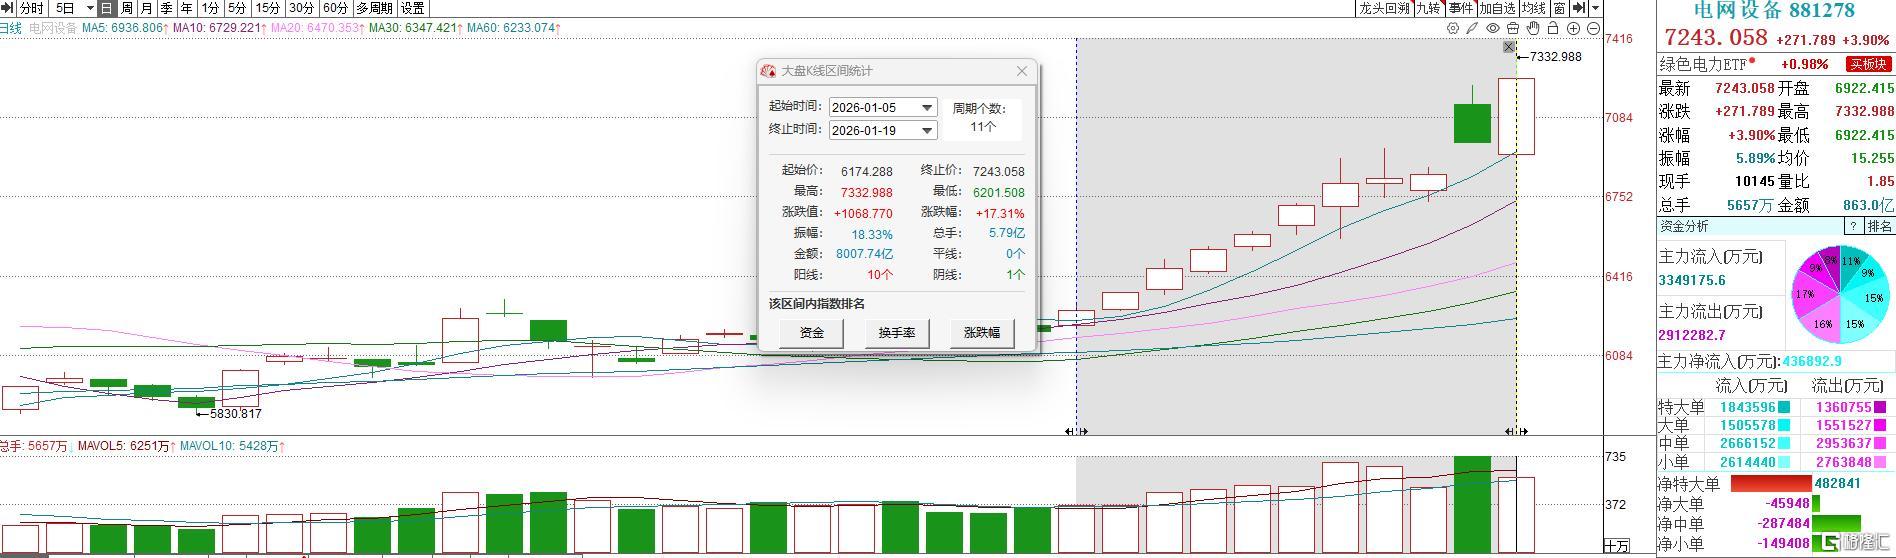This screenshot has height=558, width=1896.
Task: Click the 涨跌幅 ranking button
Action: [x=981, y=333]
